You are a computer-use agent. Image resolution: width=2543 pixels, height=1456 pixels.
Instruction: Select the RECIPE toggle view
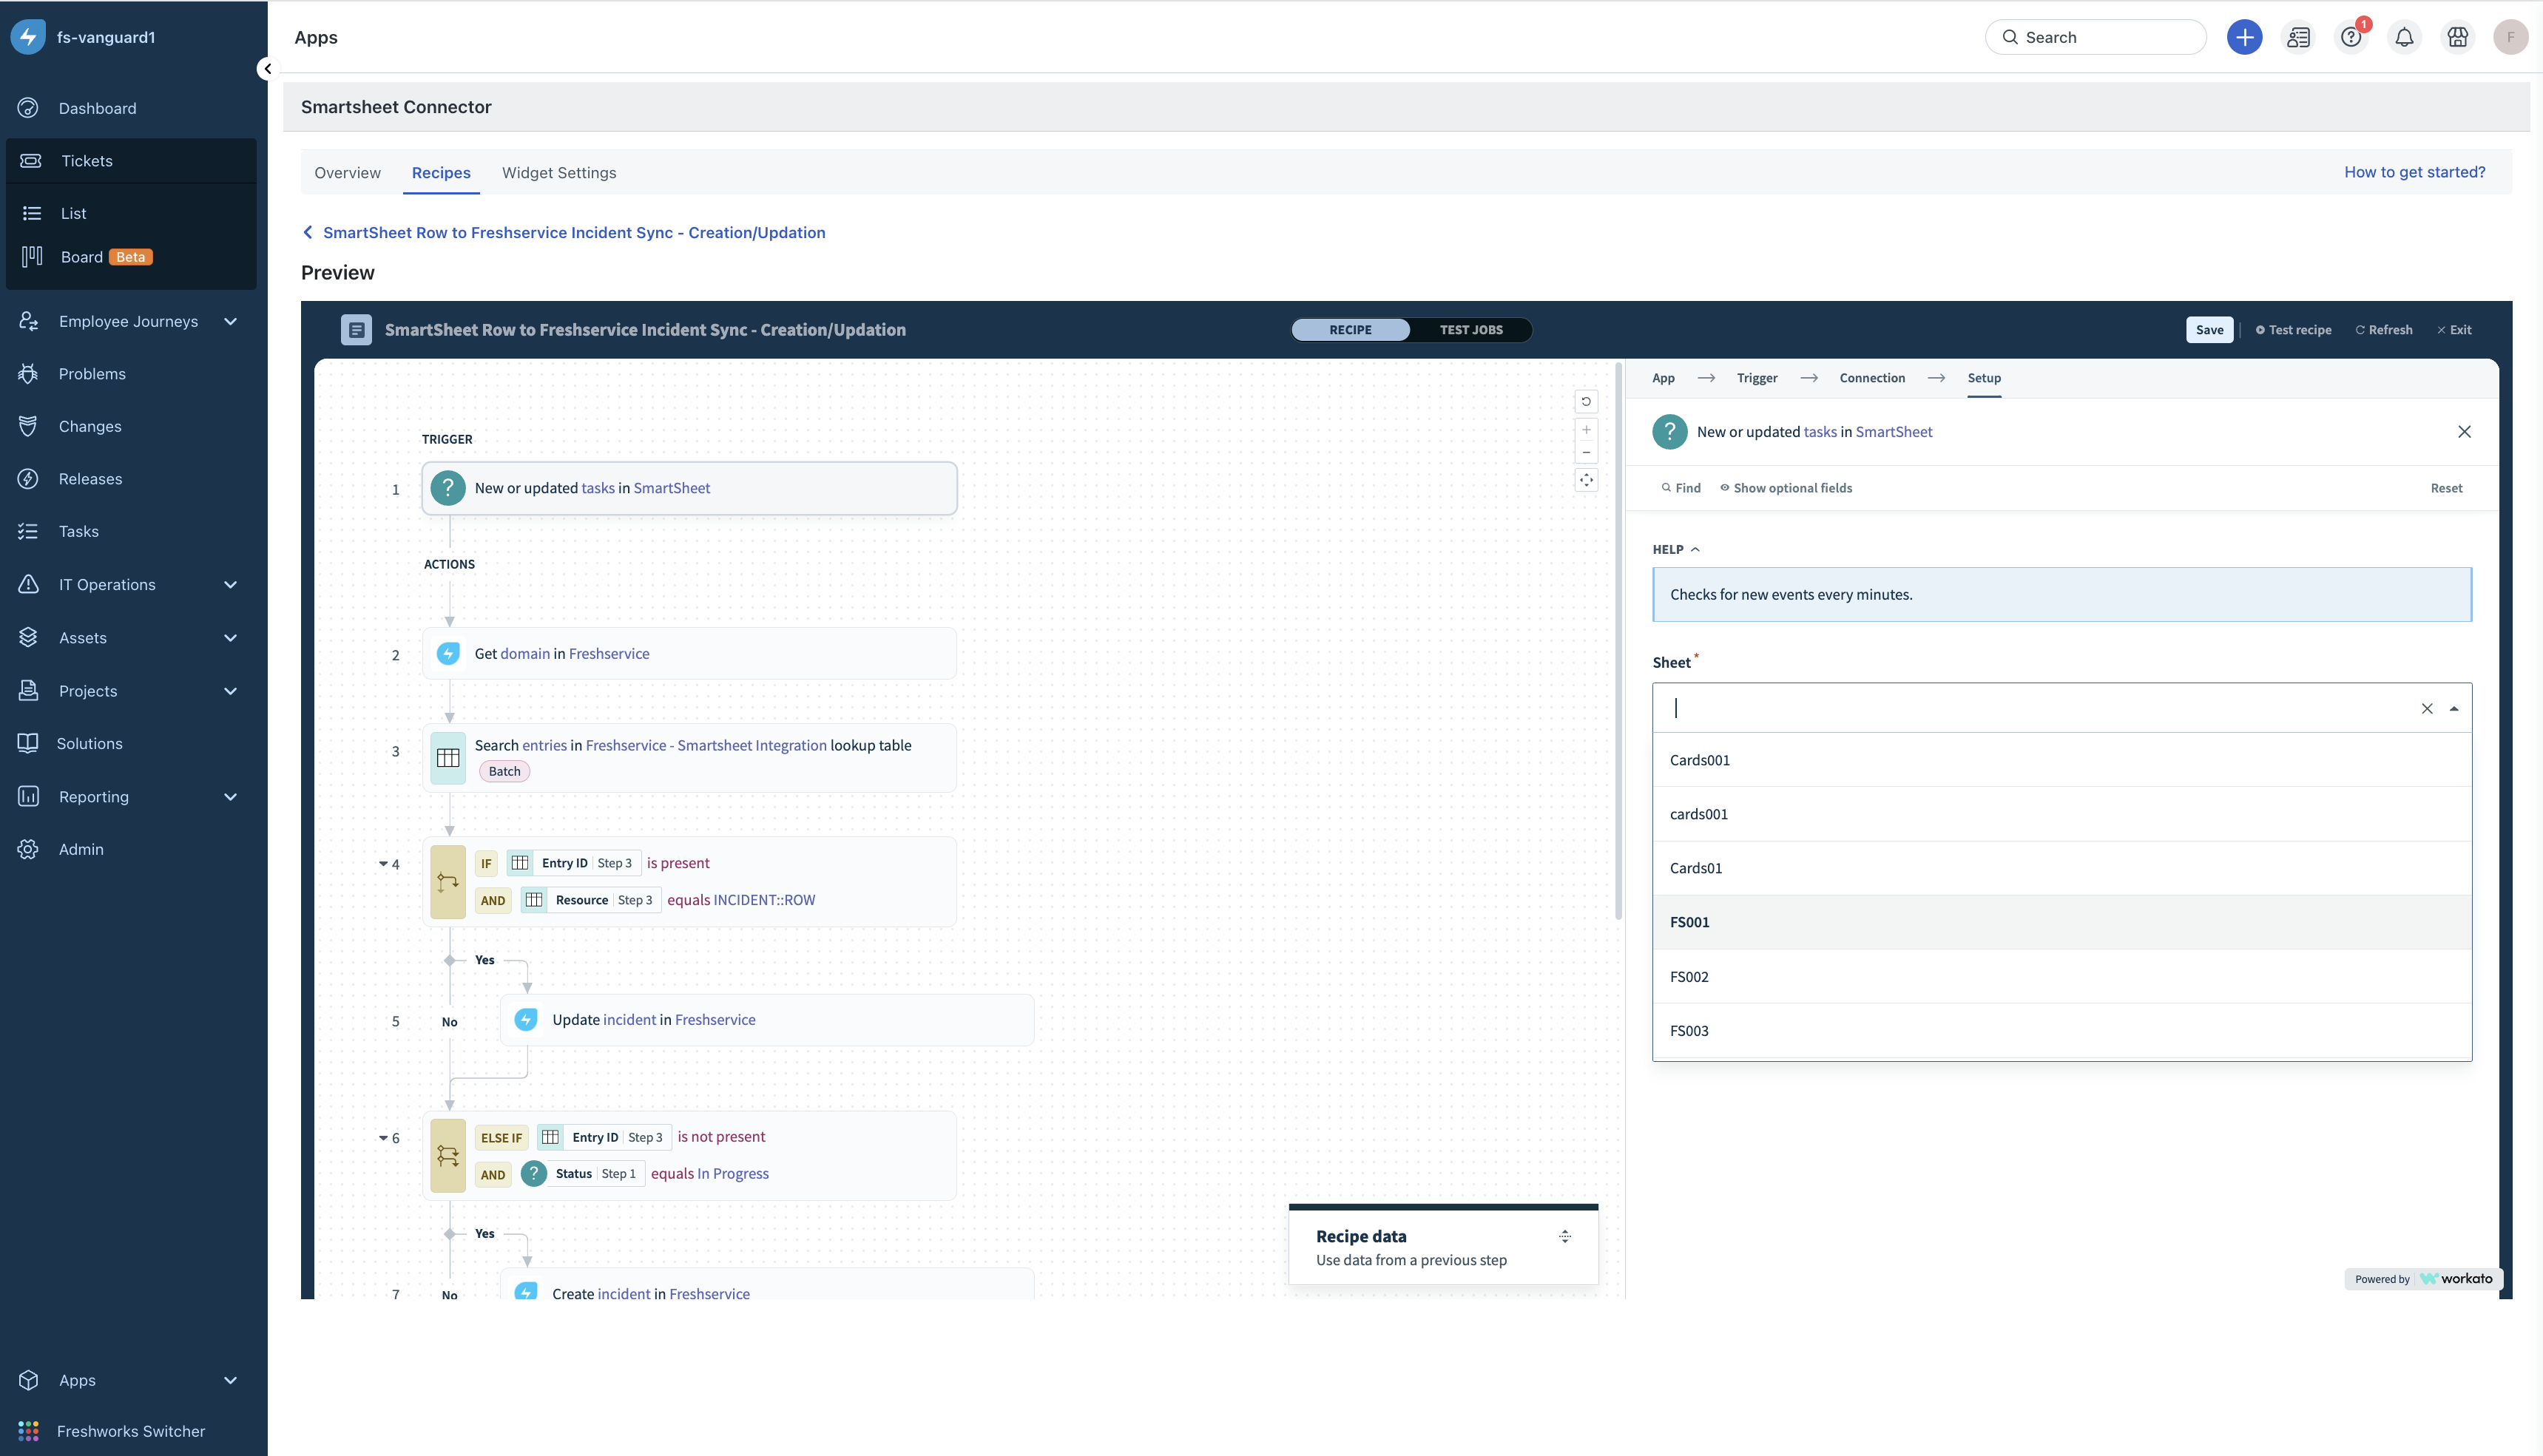(x=1350, y=330)
